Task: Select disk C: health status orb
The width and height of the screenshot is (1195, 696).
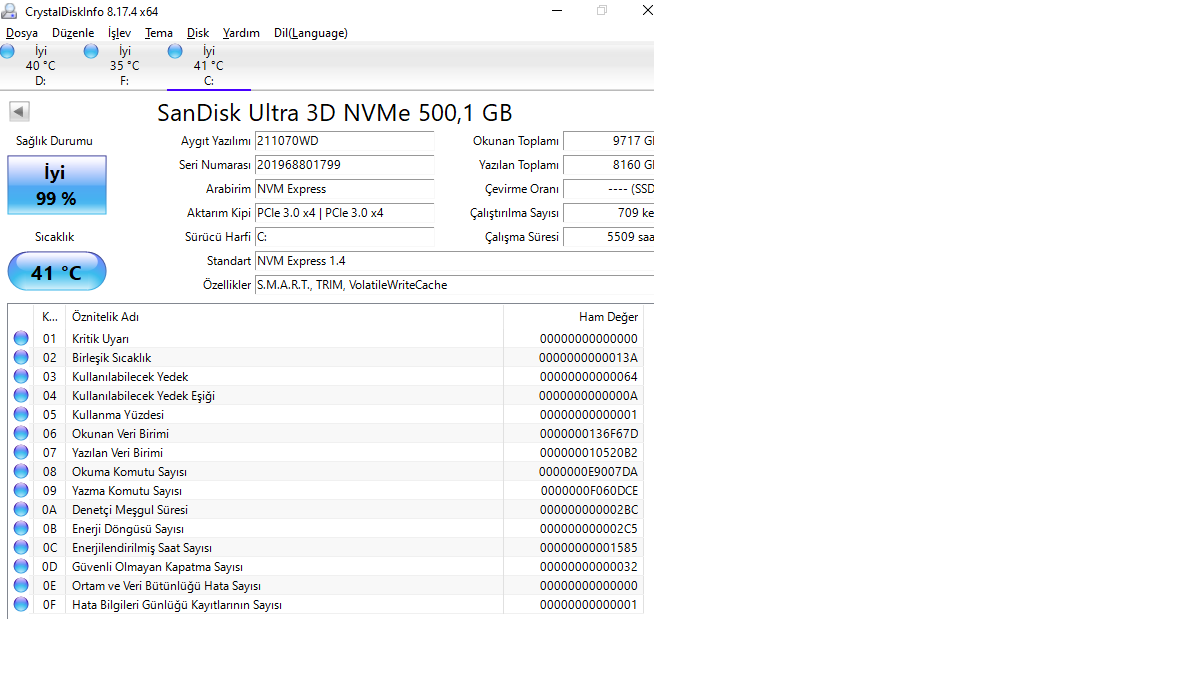Action: pos(175,51)
